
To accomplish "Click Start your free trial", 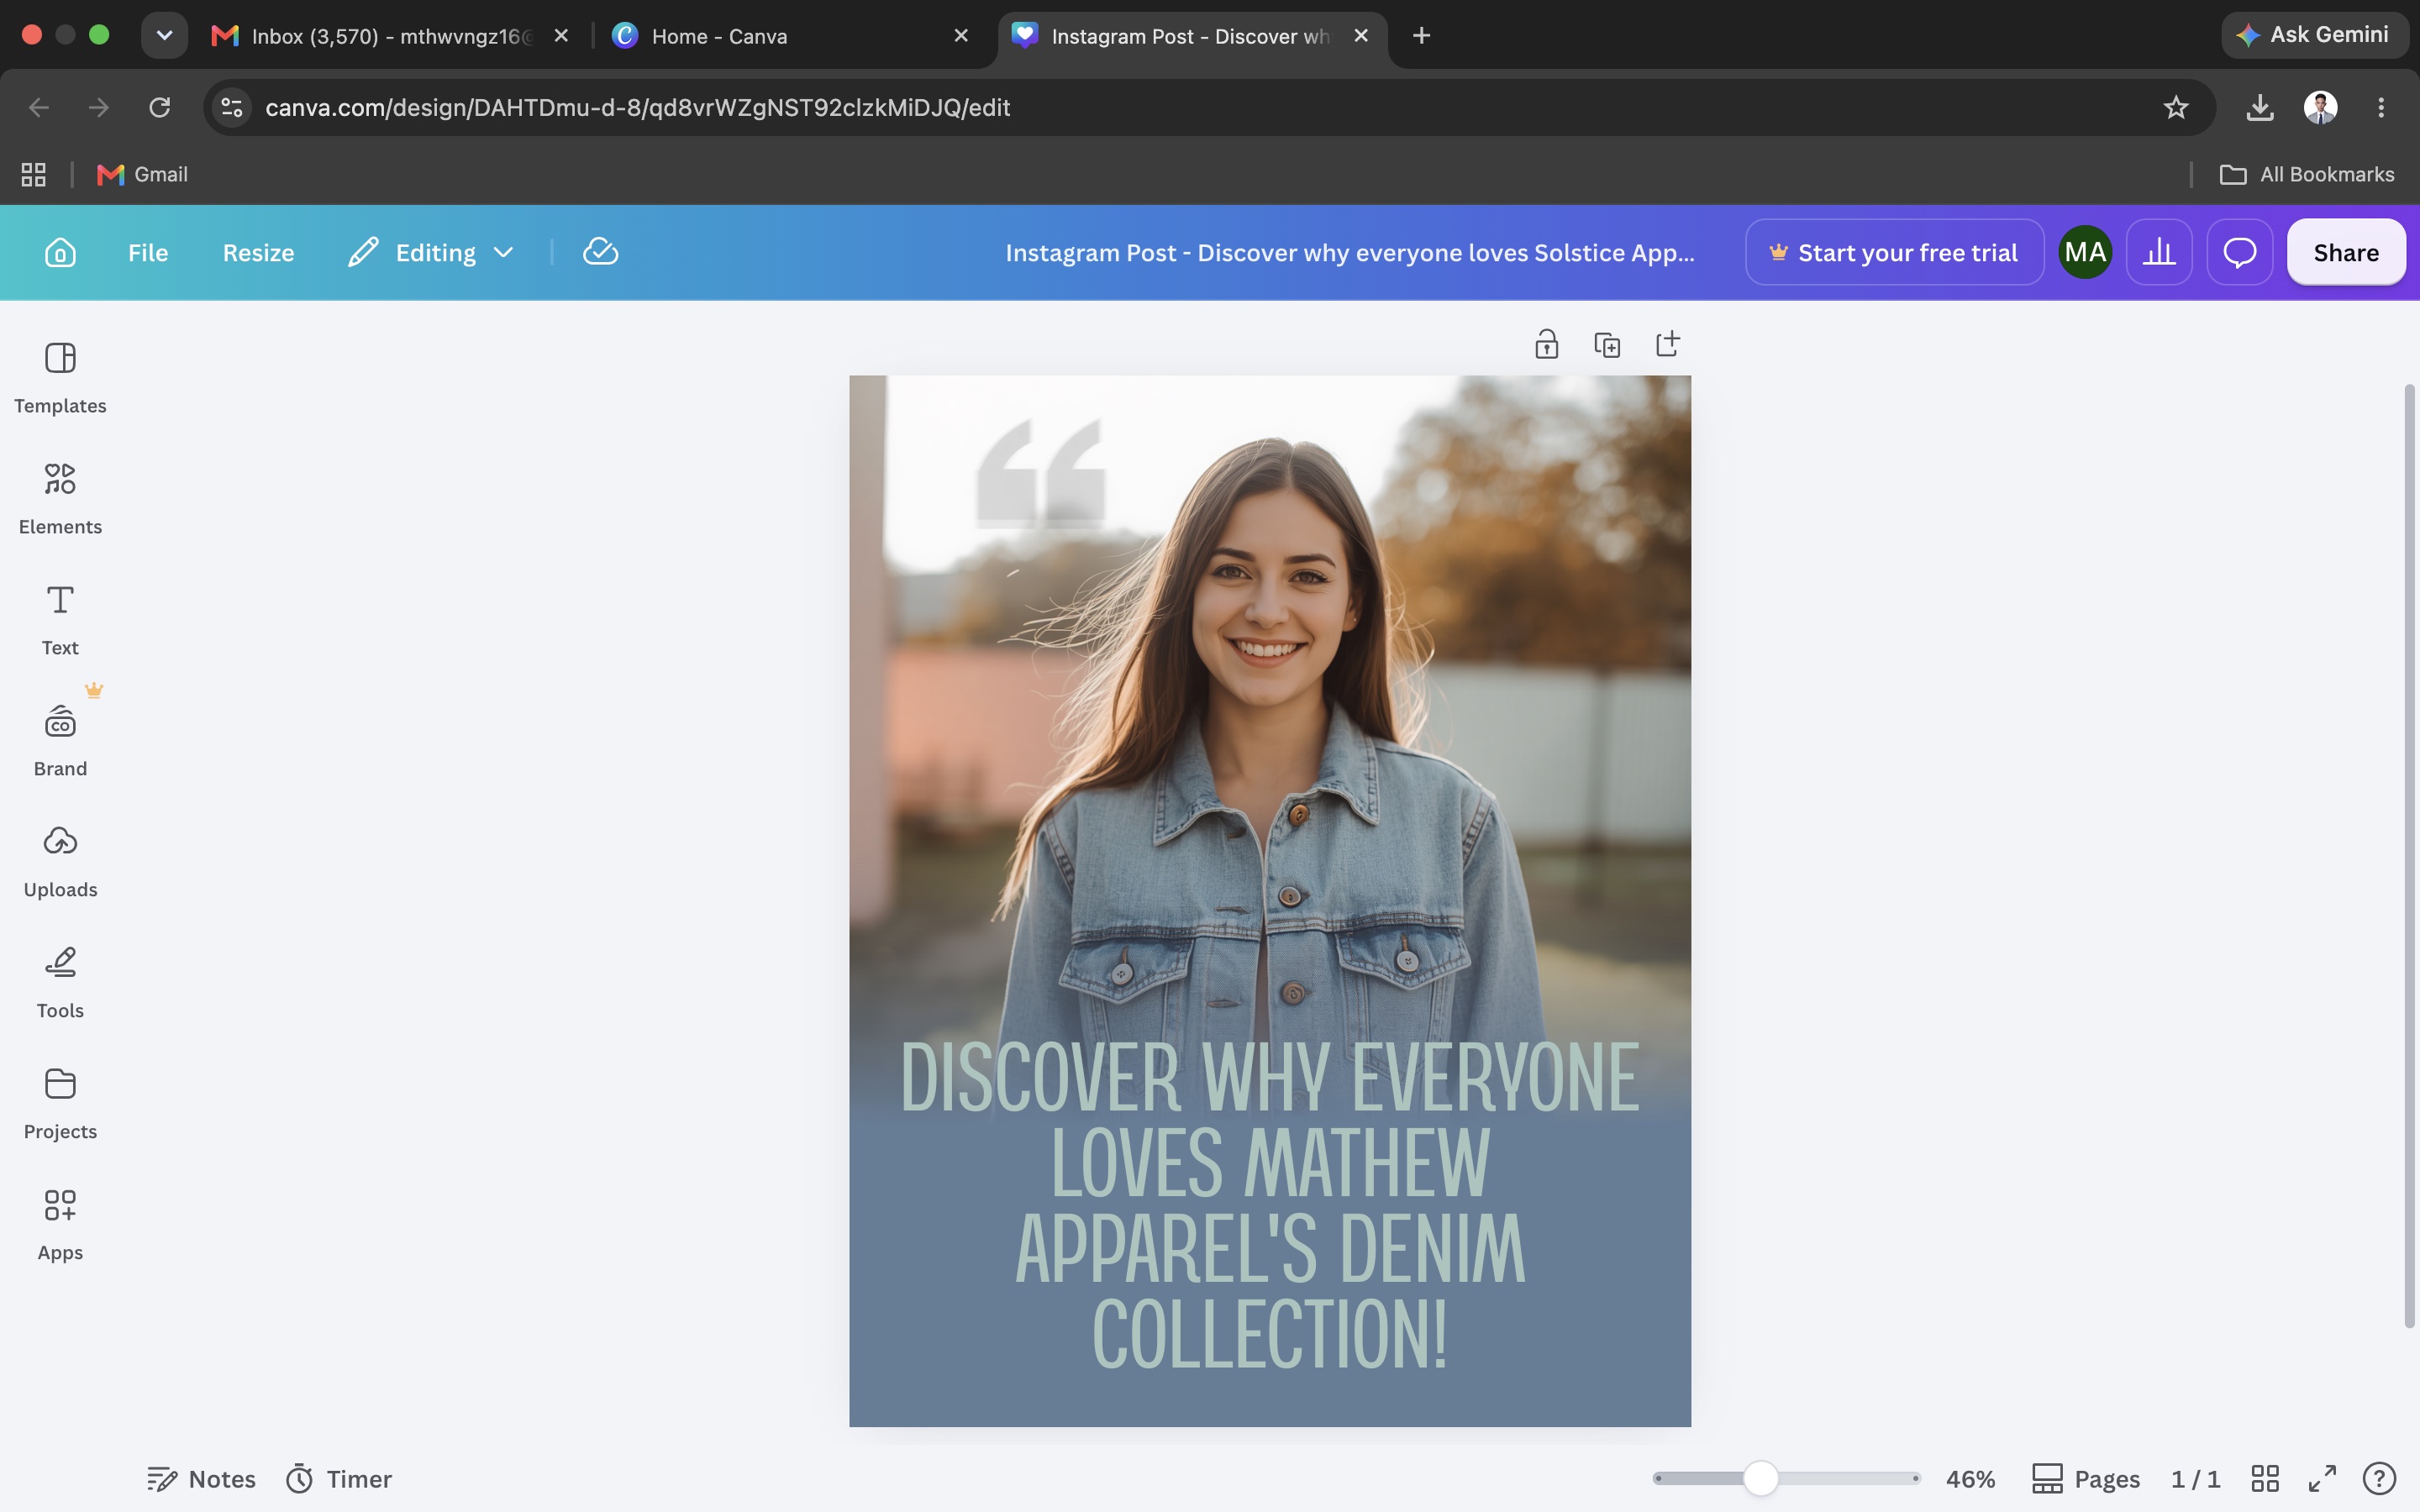I will pyautogui.click(x=1894, y=252).
